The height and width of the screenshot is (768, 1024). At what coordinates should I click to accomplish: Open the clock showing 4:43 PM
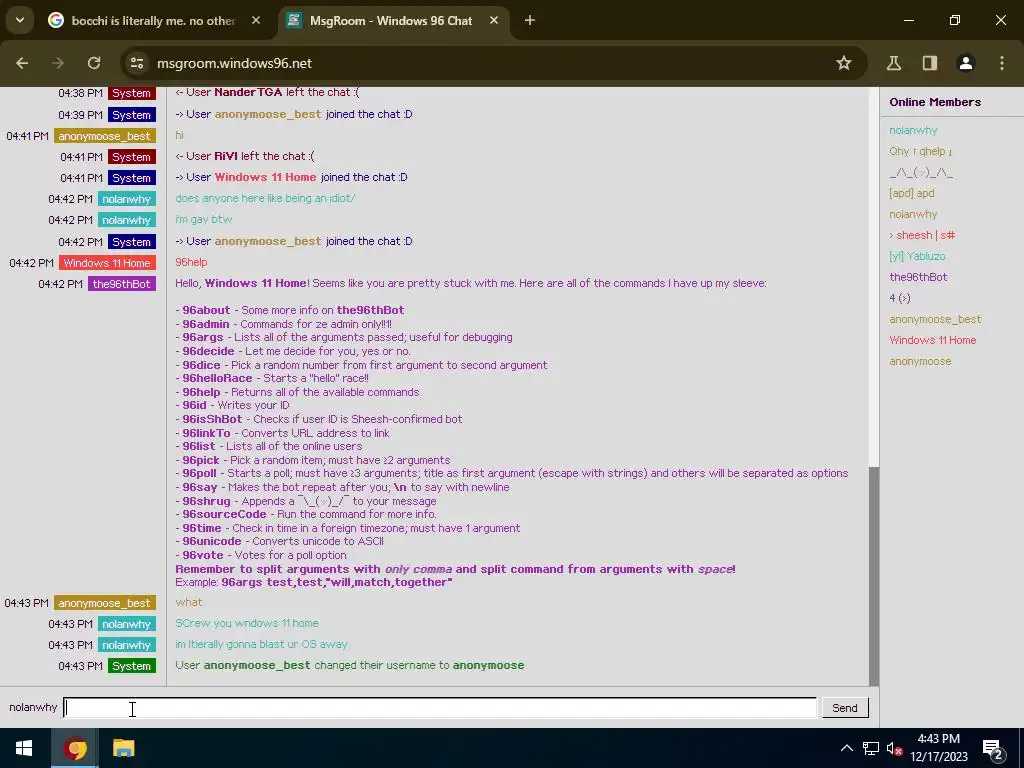point(938,748)
